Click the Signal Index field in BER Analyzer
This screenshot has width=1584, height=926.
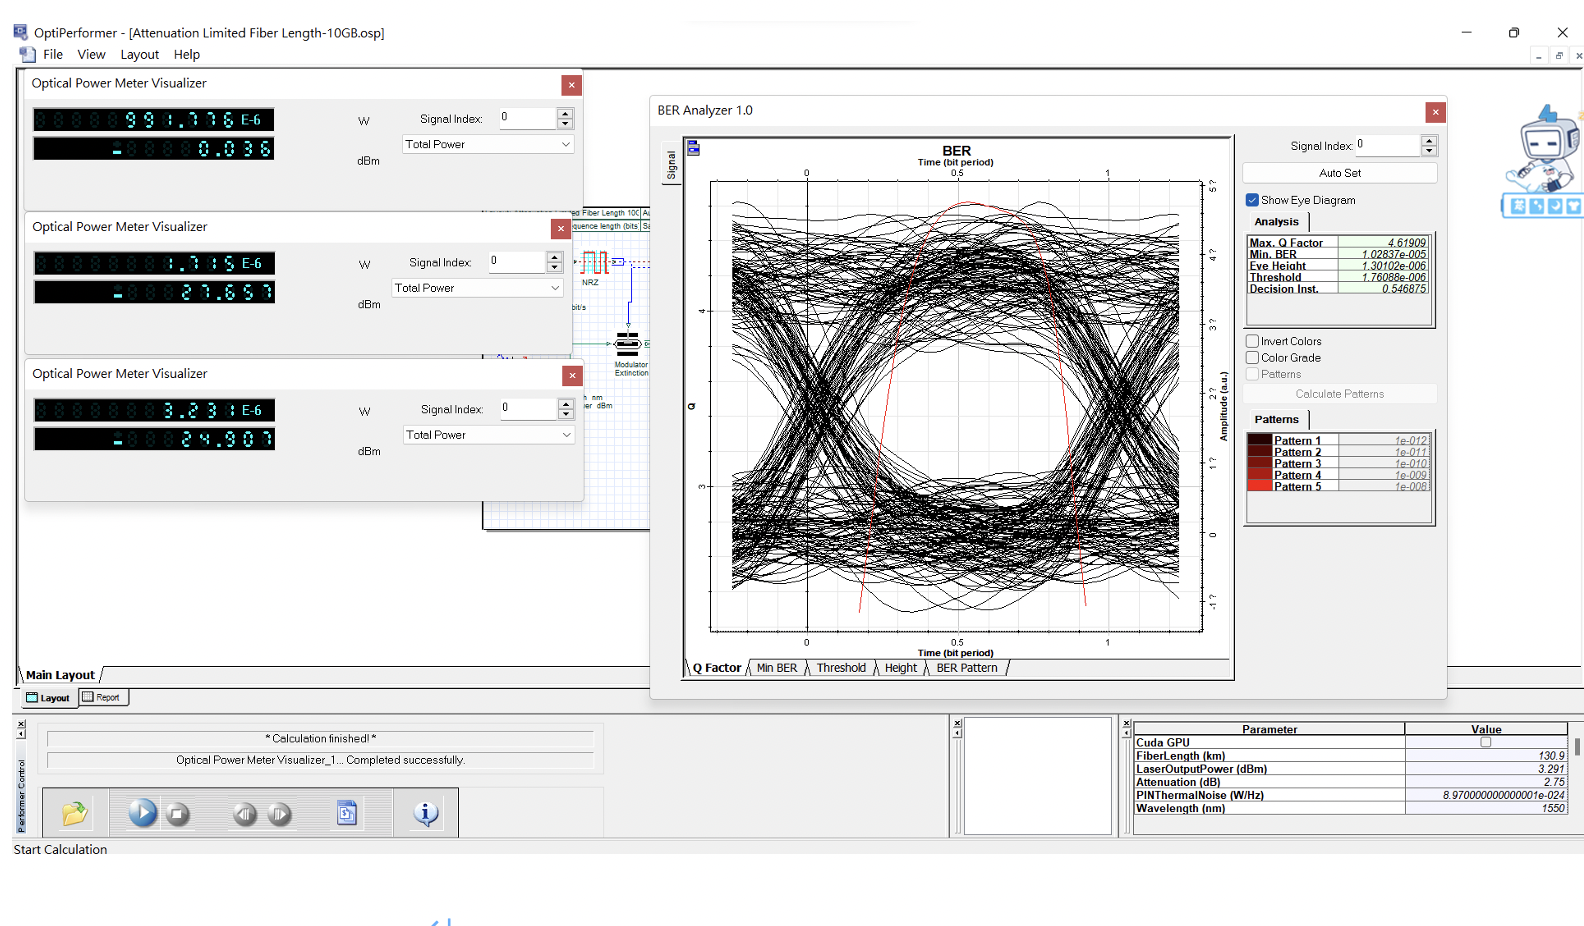(x=1387, y=145)
